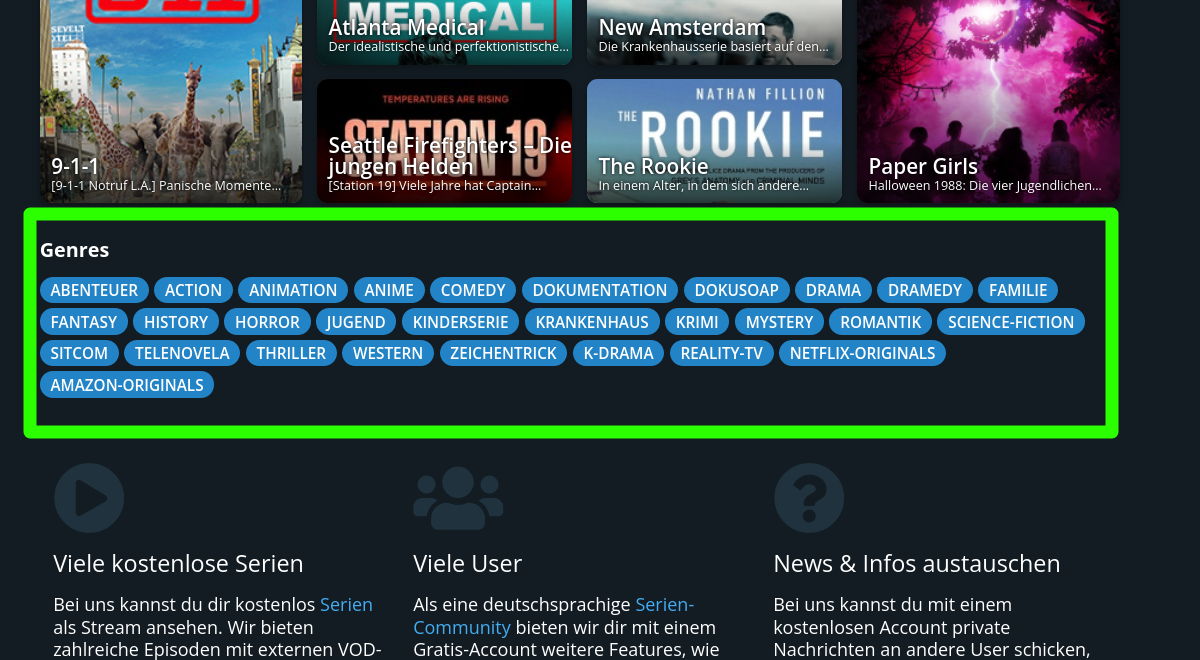The height and width of the screenshot is (660, 1200).
Task: Choose the K-Drama genre tag
Action: click(619, 353)
